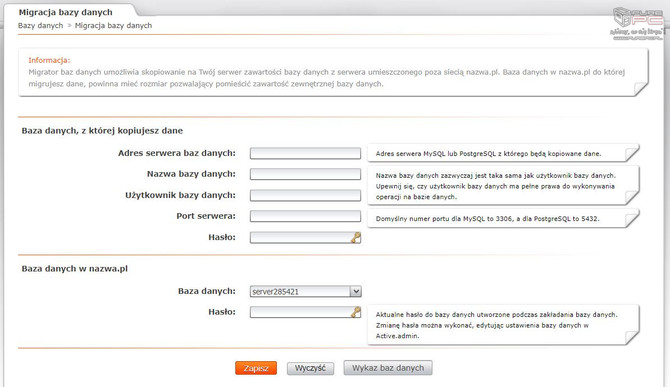This screenshot has width=670, height=387.
Task: Select the Migracja bazy danych tab
Action: pyautogui.click(x=66, y=12)
